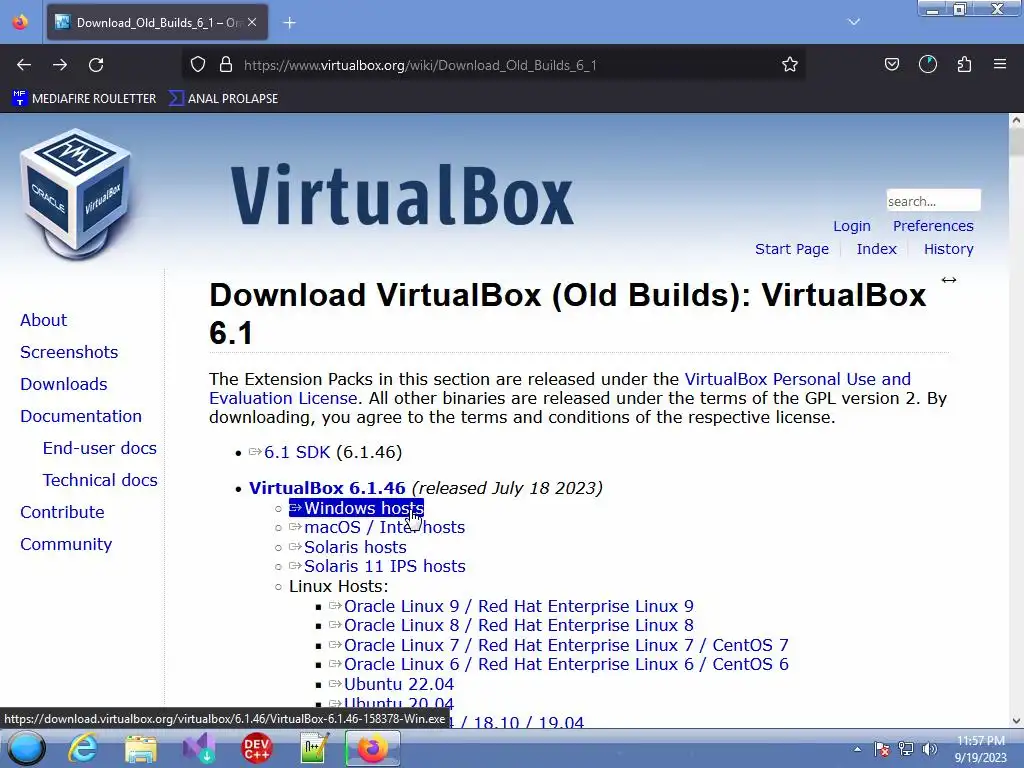The height and width of the screenshot is (768, 1024).
Task: Open the Action Center flag icon
Action: pyautogui.click(x=882, y=749)
